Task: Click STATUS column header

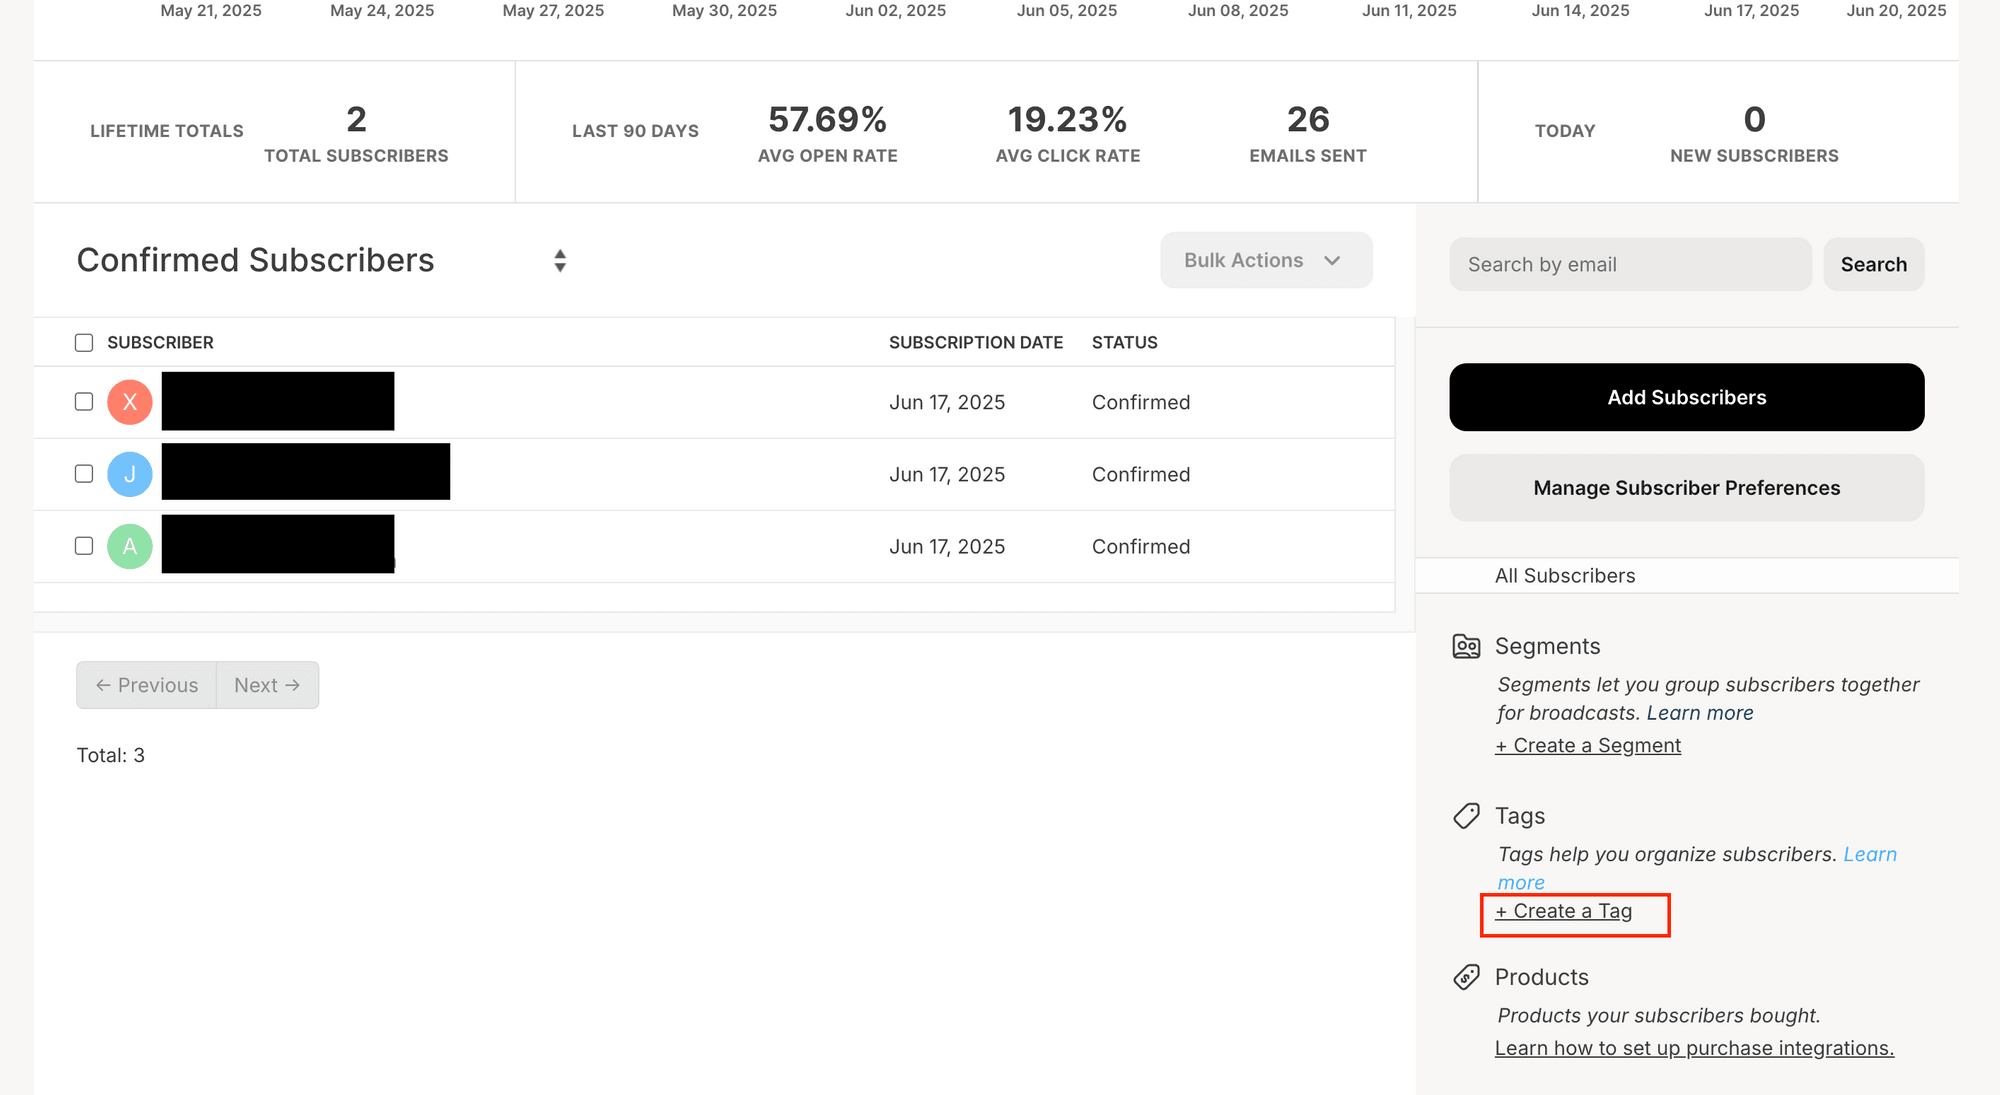Action: tap(1125, 343)
